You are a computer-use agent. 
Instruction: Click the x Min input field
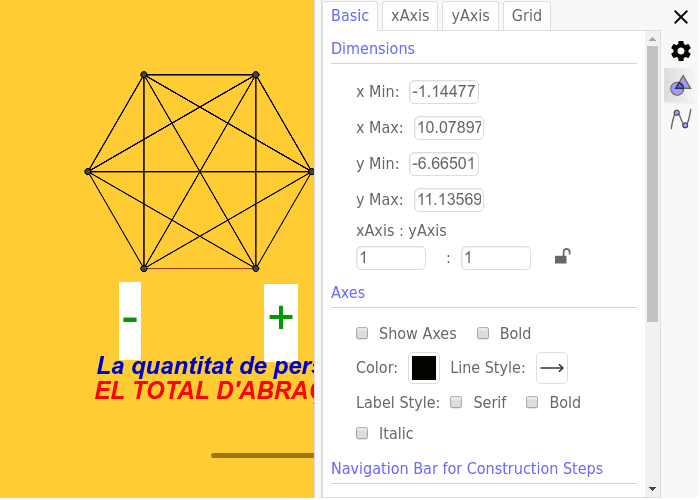[444, 92]
